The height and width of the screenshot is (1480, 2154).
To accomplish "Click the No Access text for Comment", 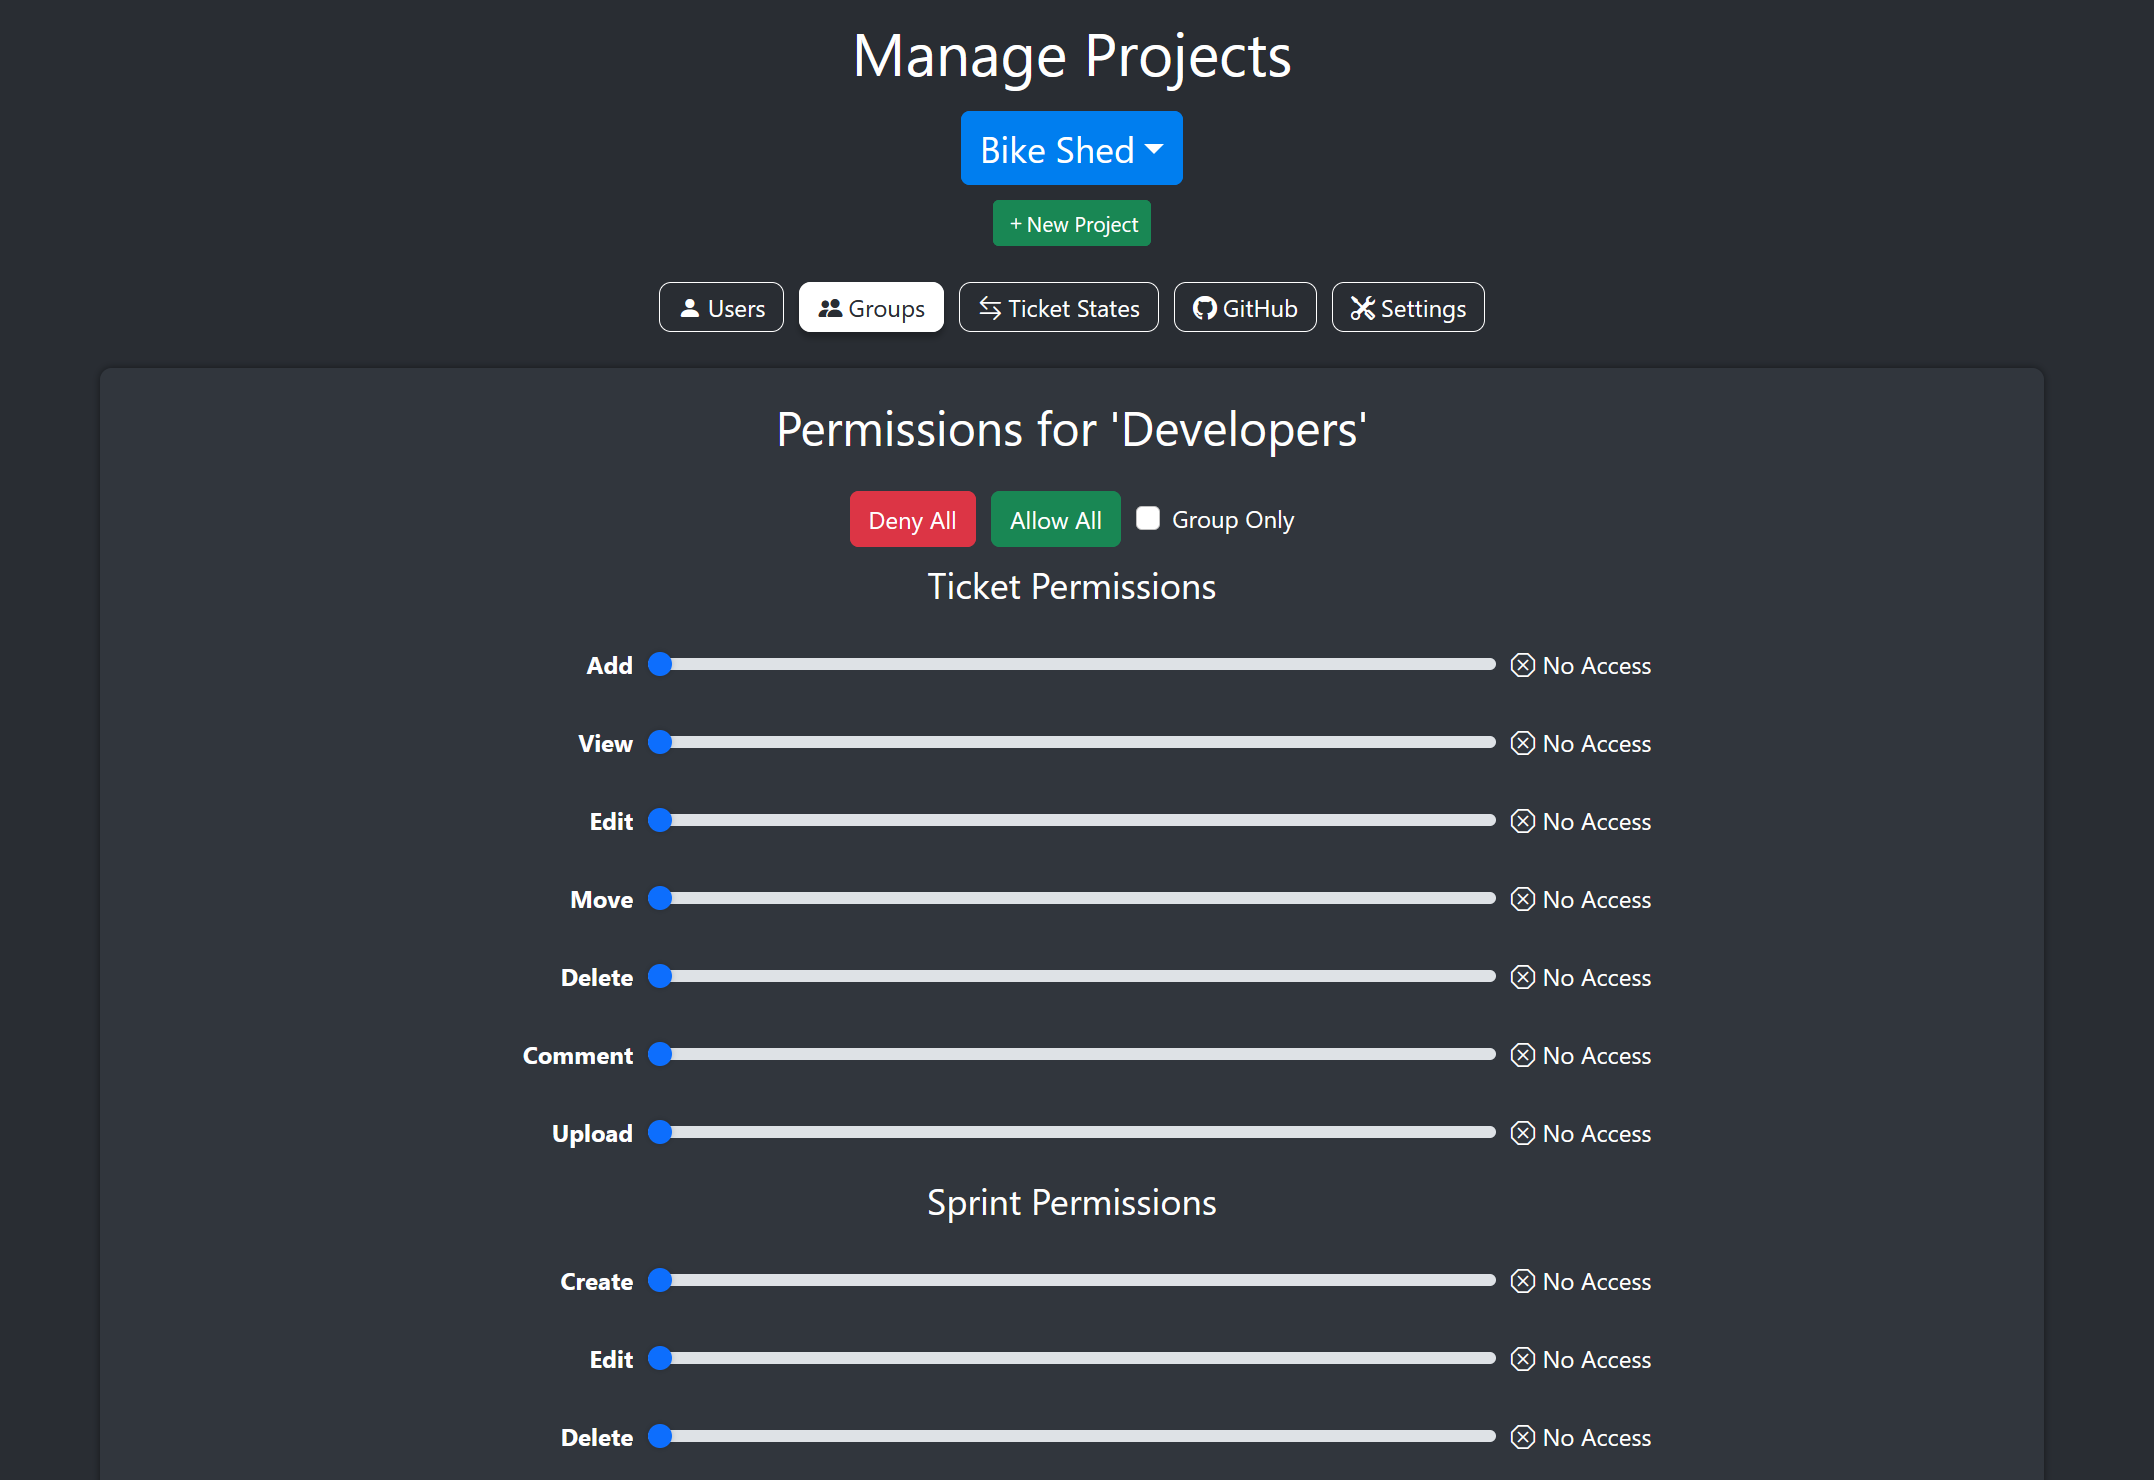I will pos(1597,1056).
